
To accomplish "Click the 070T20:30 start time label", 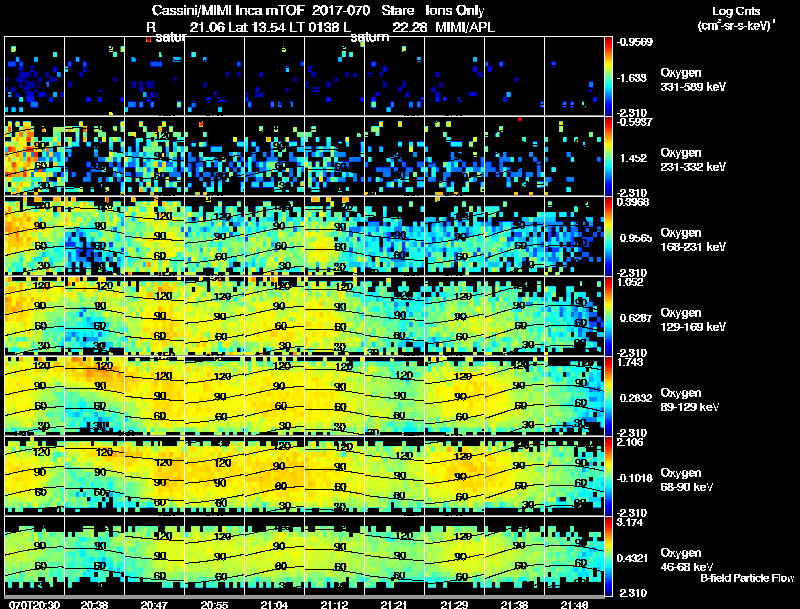I will click(34, 604).
